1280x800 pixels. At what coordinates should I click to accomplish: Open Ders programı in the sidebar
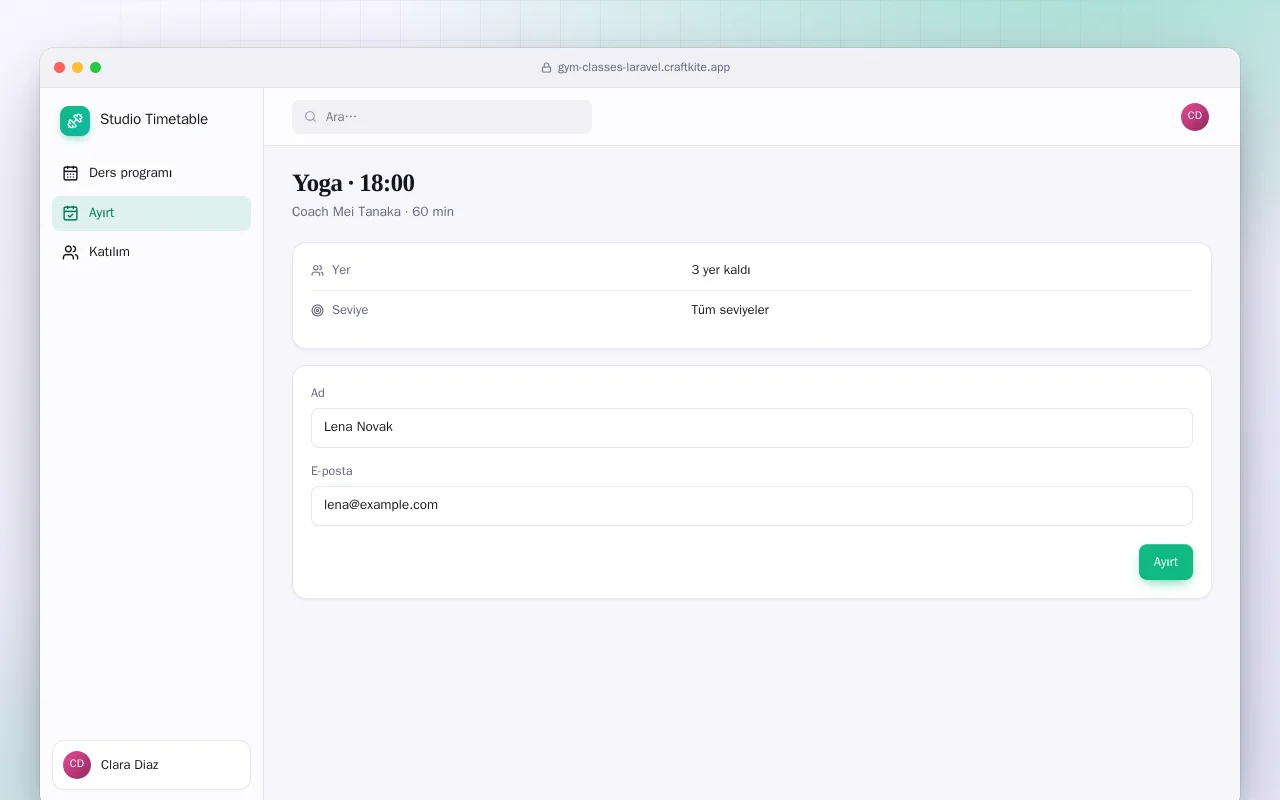pos(152,173)
